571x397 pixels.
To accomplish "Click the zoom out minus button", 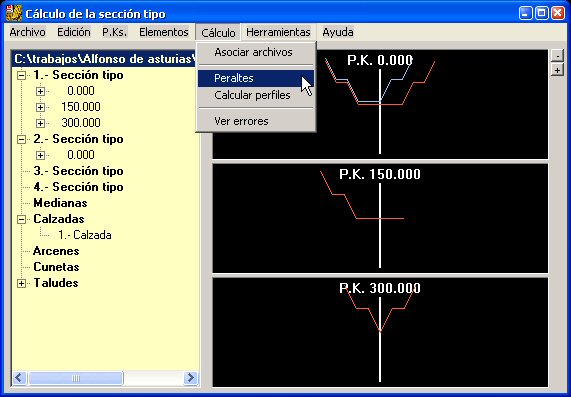I will [x=557, y=56].
